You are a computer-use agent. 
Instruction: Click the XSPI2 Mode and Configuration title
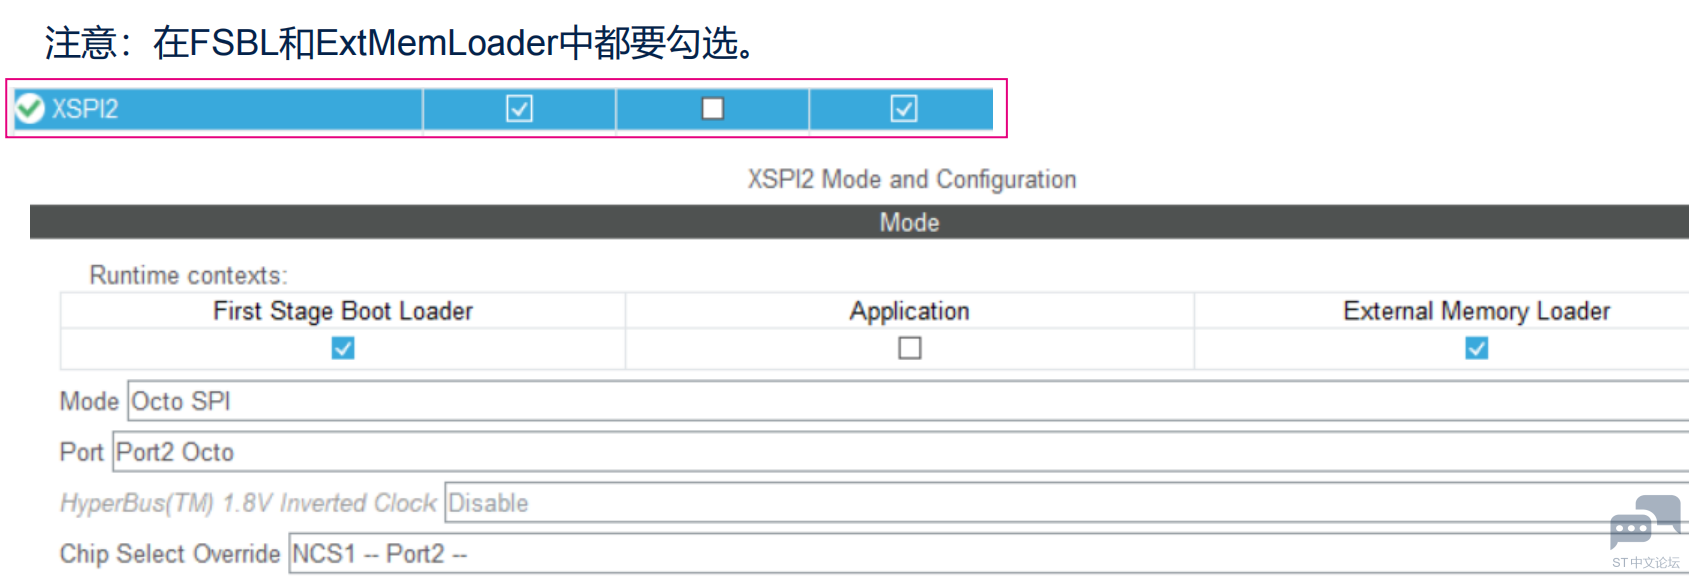pos(911,179)
